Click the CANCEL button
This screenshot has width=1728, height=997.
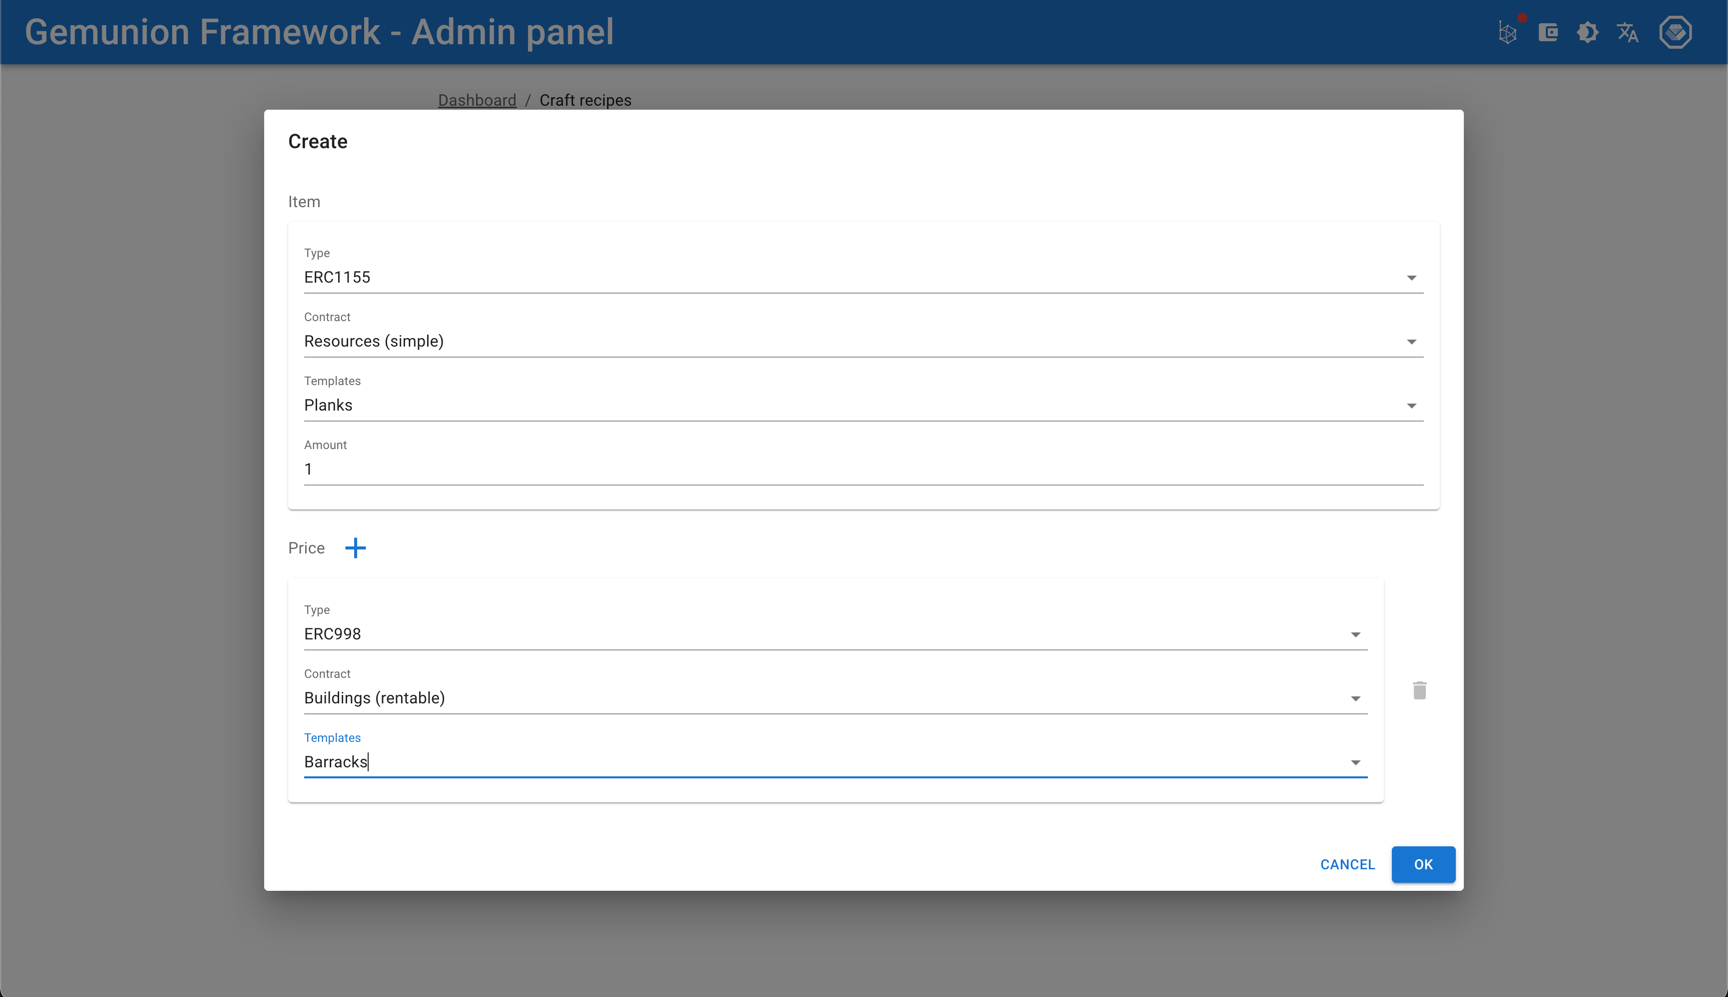pos(1347,865)
